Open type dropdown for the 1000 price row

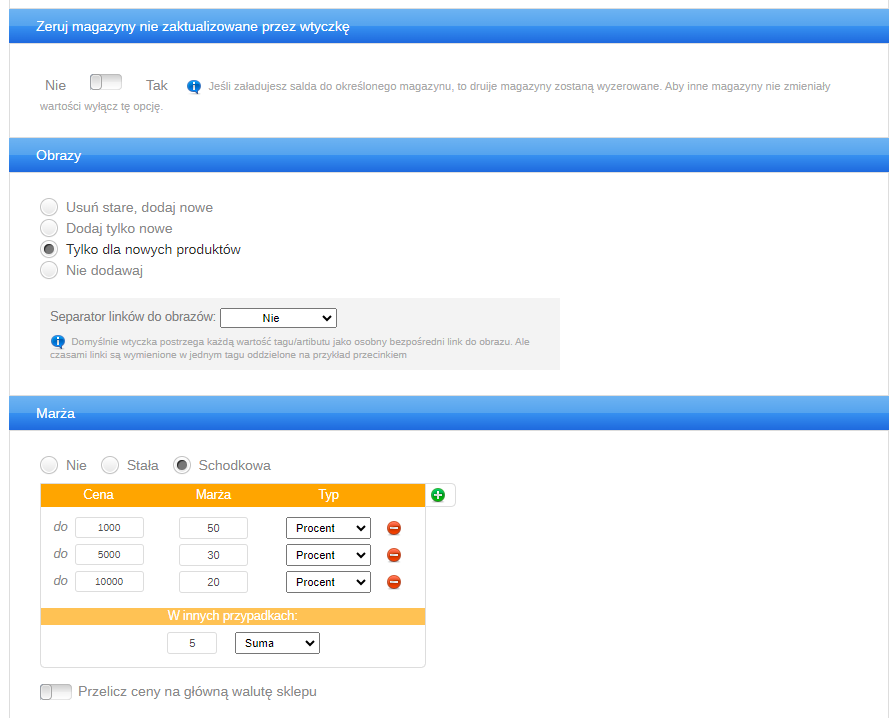(x=328, y=528)
